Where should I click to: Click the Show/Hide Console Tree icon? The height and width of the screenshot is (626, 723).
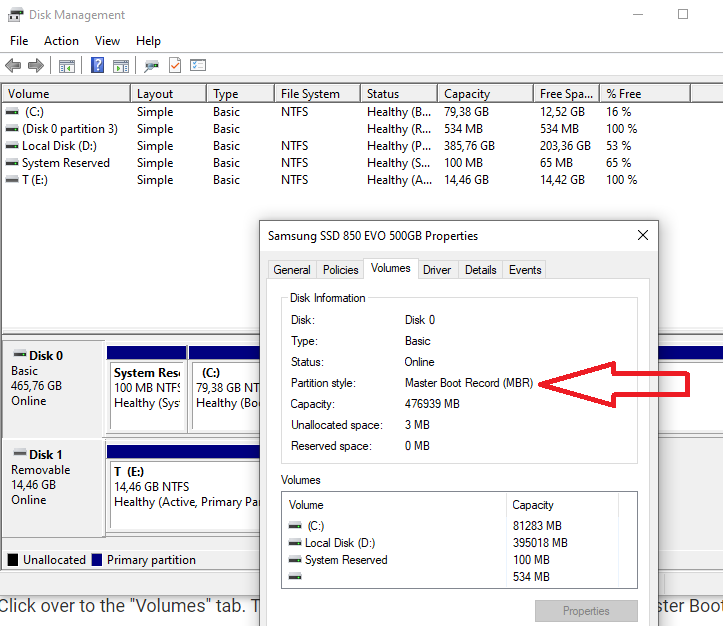tap(67, 66)
